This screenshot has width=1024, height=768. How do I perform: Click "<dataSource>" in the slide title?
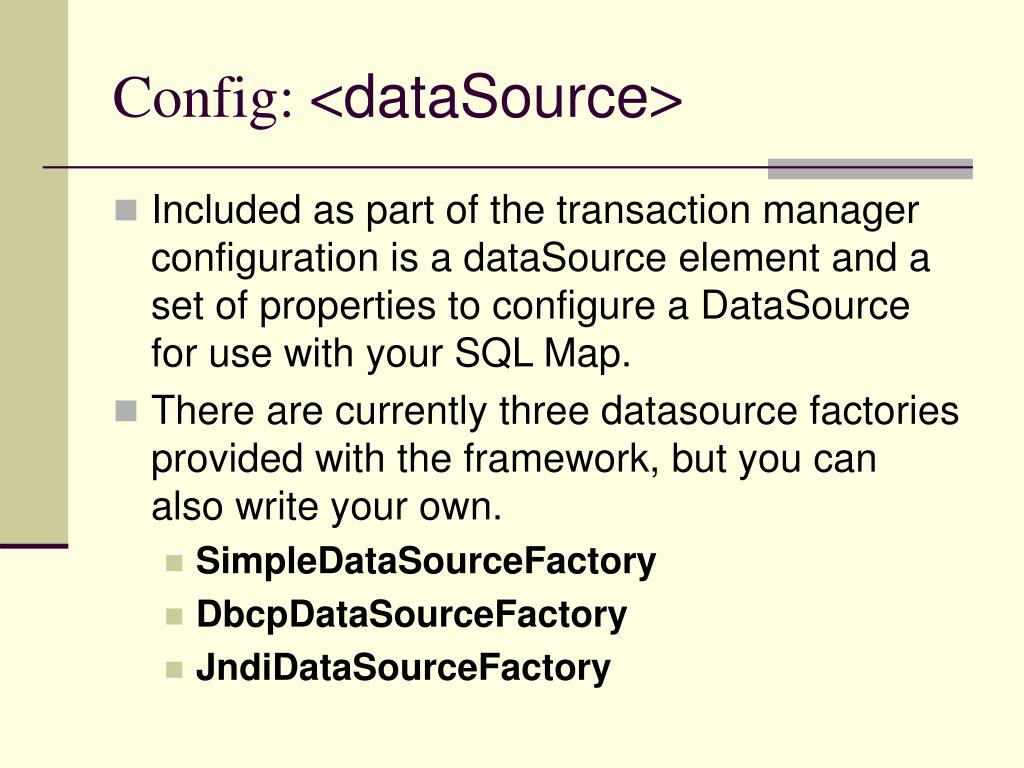pos(496,98)
